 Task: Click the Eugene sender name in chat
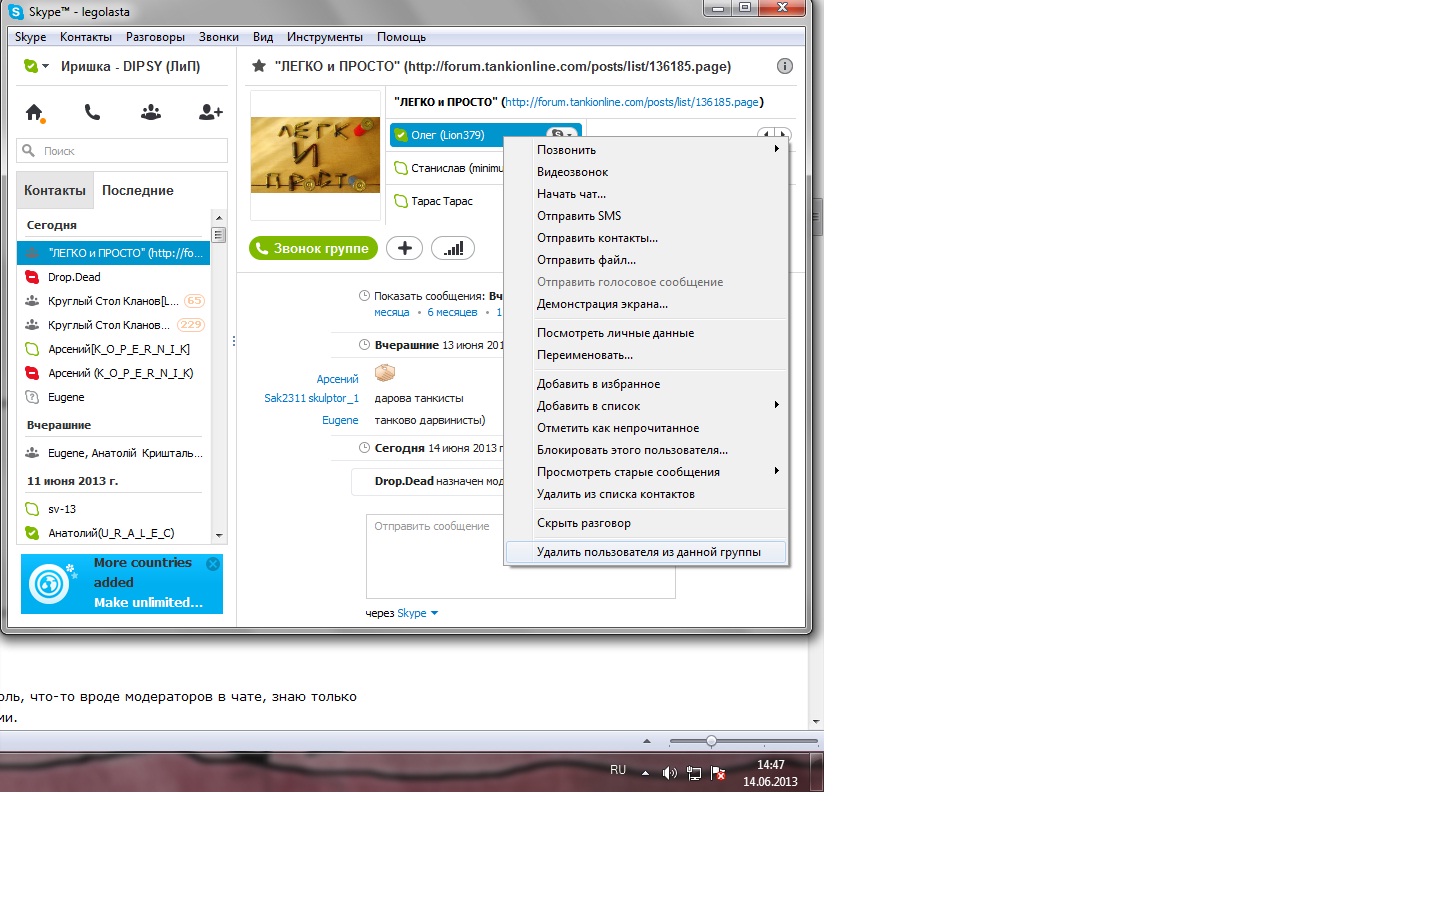340,420
